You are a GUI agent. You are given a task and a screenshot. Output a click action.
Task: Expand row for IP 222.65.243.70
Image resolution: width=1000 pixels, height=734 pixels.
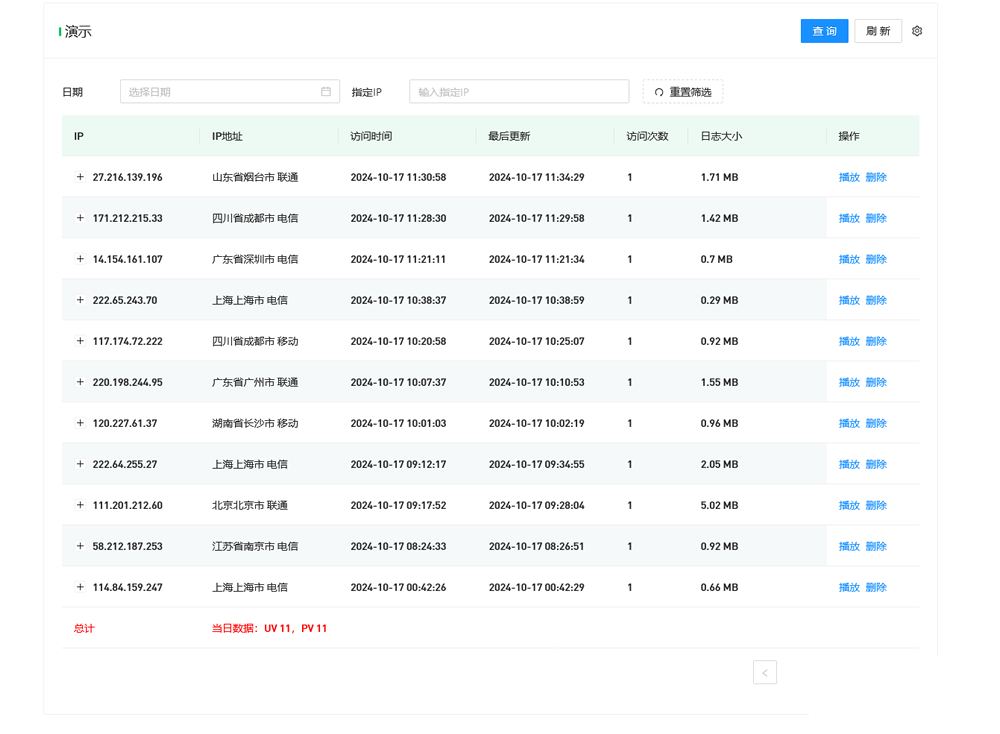(x=80, y=300)
